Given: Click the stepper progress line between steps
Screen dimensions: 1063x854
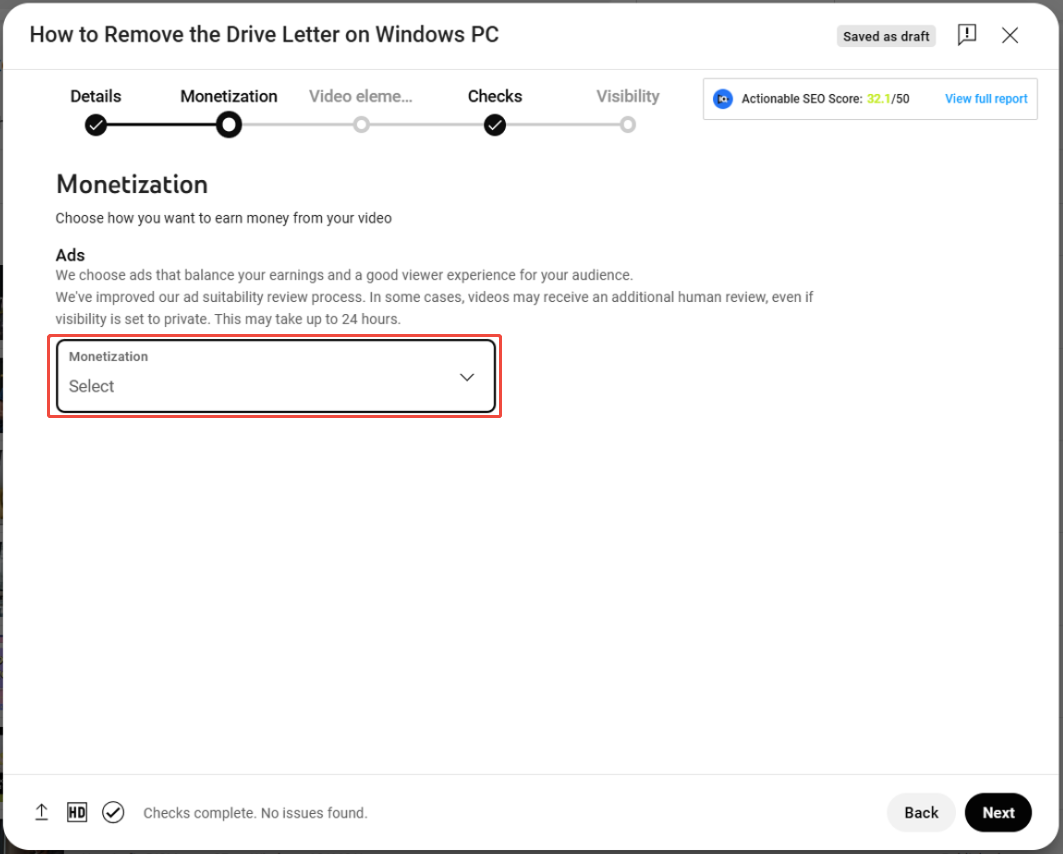Looking at the screenshot, I should [160, 125].
